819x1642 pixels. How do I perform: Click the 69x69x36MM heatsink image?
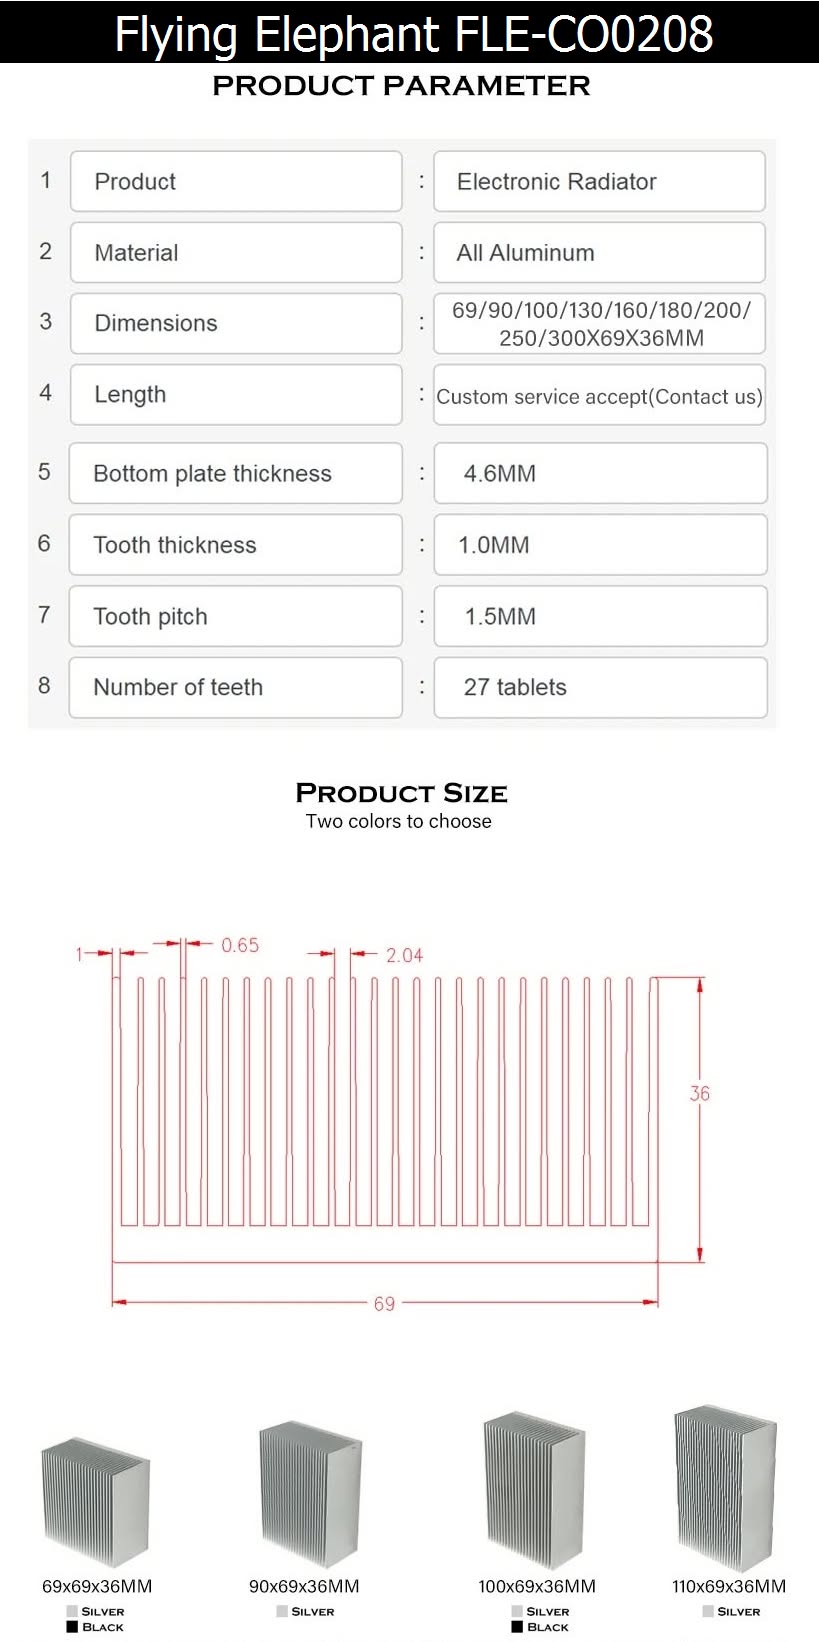96,1502
